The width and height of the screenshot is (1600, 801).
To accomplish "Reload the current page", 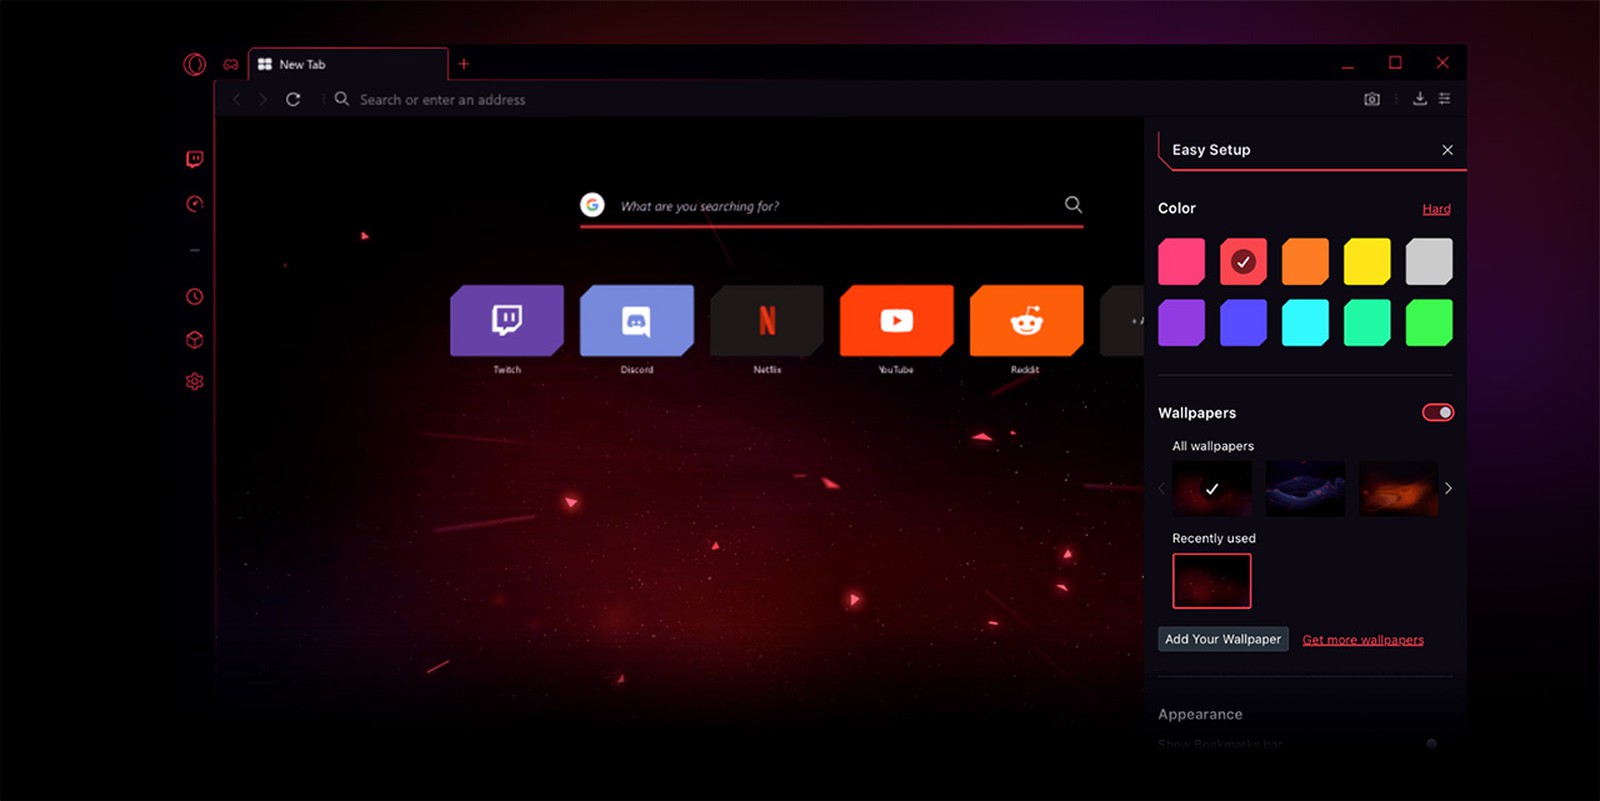I will (293, 99).
